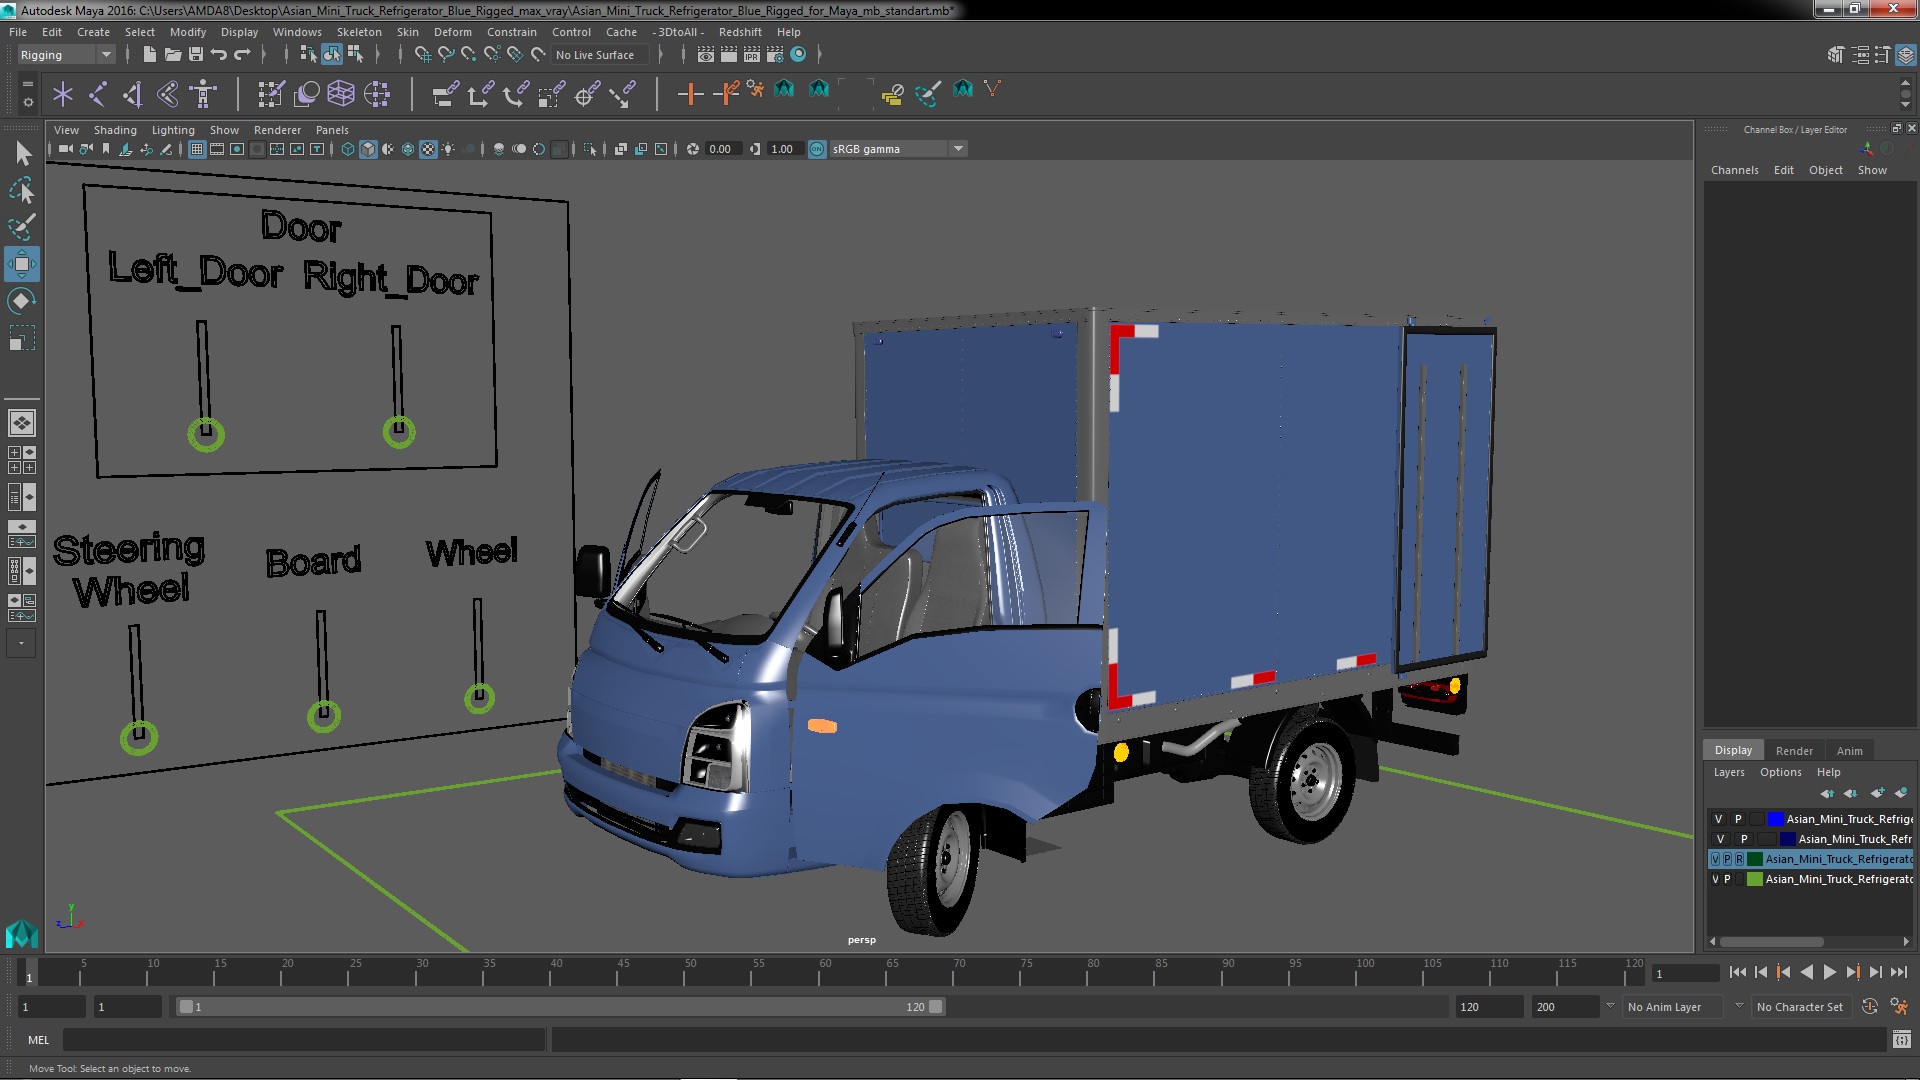This screenshot has width=1920, height=1080.
Task: Open the Script Editor icon
Action: coord(1901,1040)
